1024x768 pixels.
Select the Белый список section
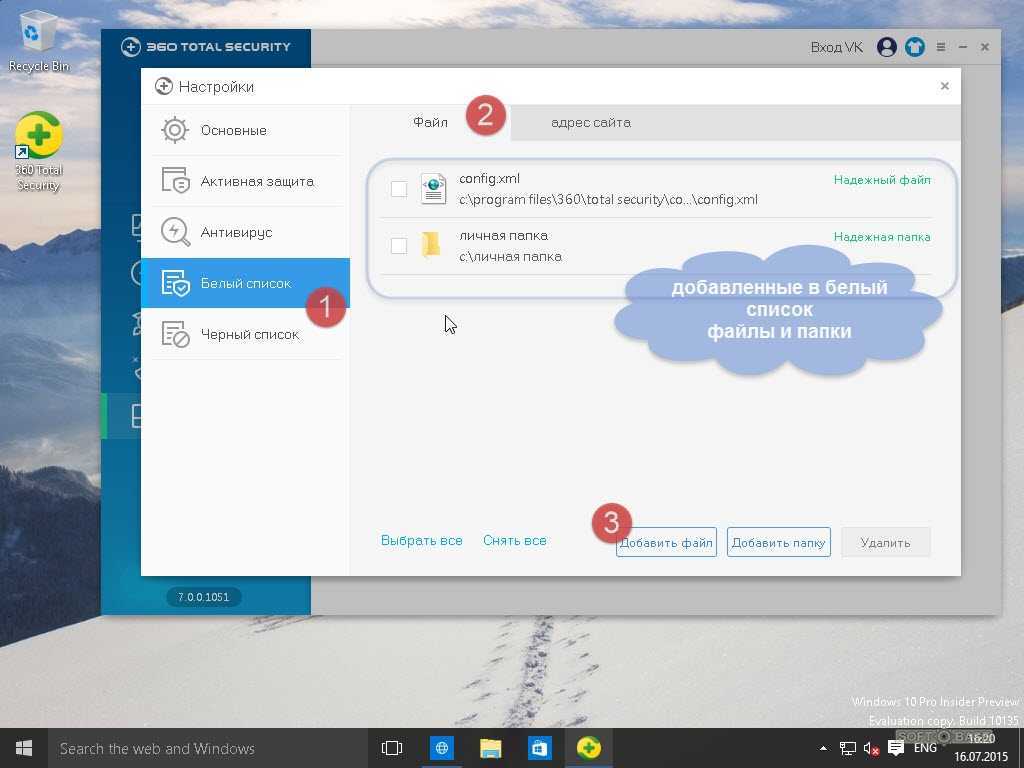245,283
